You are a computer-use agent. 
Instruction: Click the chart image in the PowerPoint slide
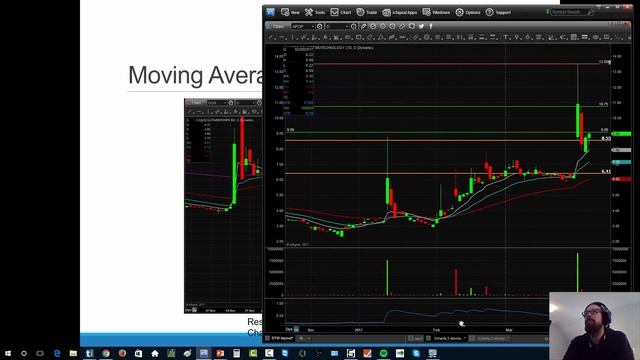(x=223, y=206)
